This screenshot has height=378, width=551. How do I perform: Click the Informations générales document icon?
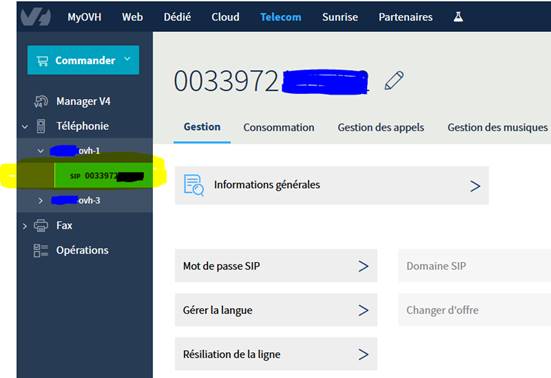194,185
